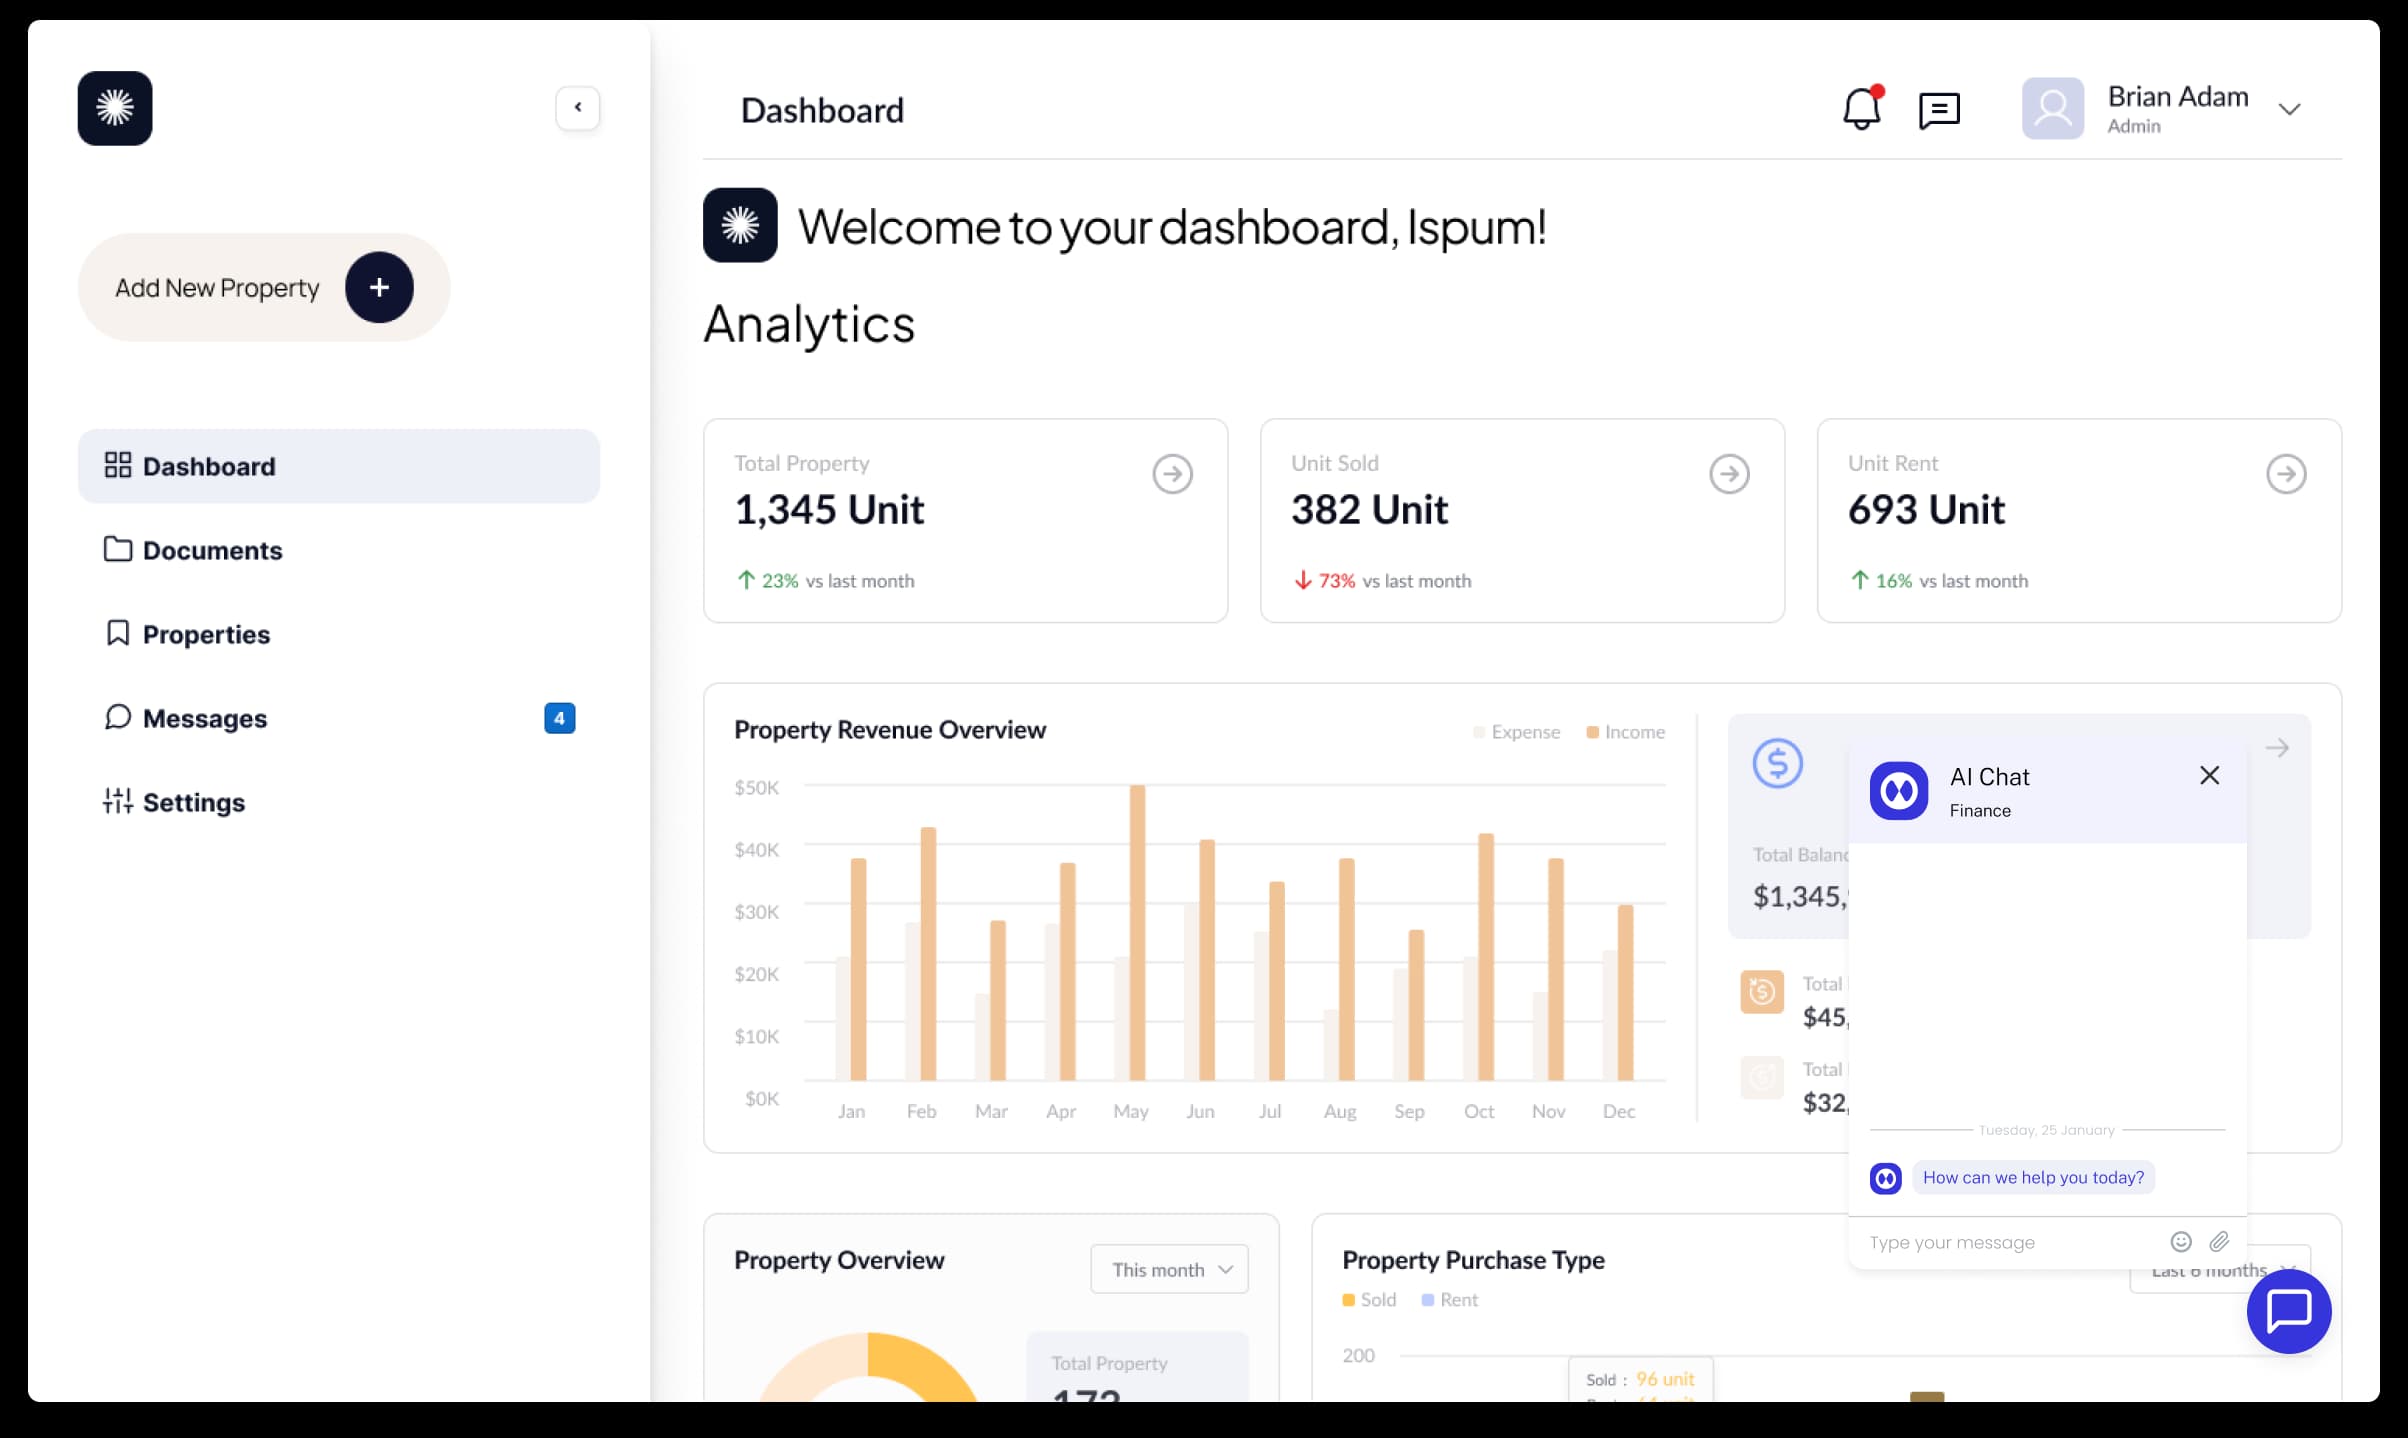
Task: Open Documents from the sidebar
Action: 211,550
